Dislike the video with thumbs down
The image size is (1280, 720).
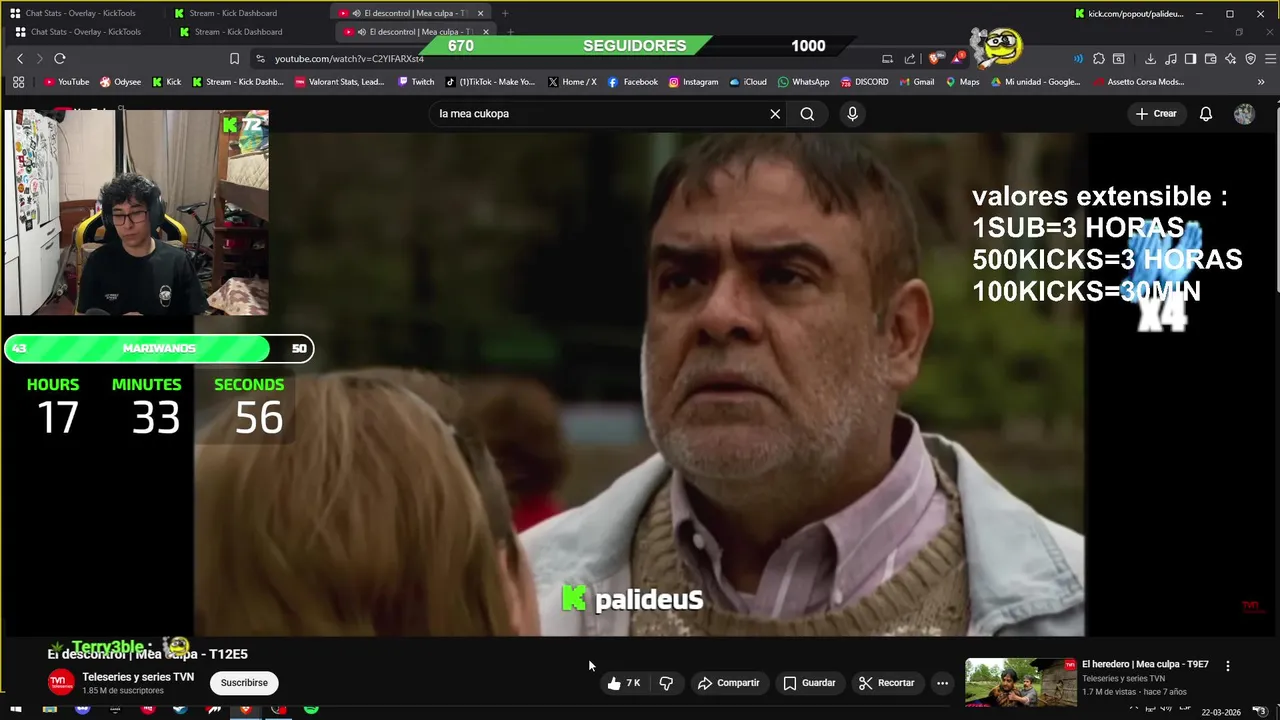pos(666,683)
